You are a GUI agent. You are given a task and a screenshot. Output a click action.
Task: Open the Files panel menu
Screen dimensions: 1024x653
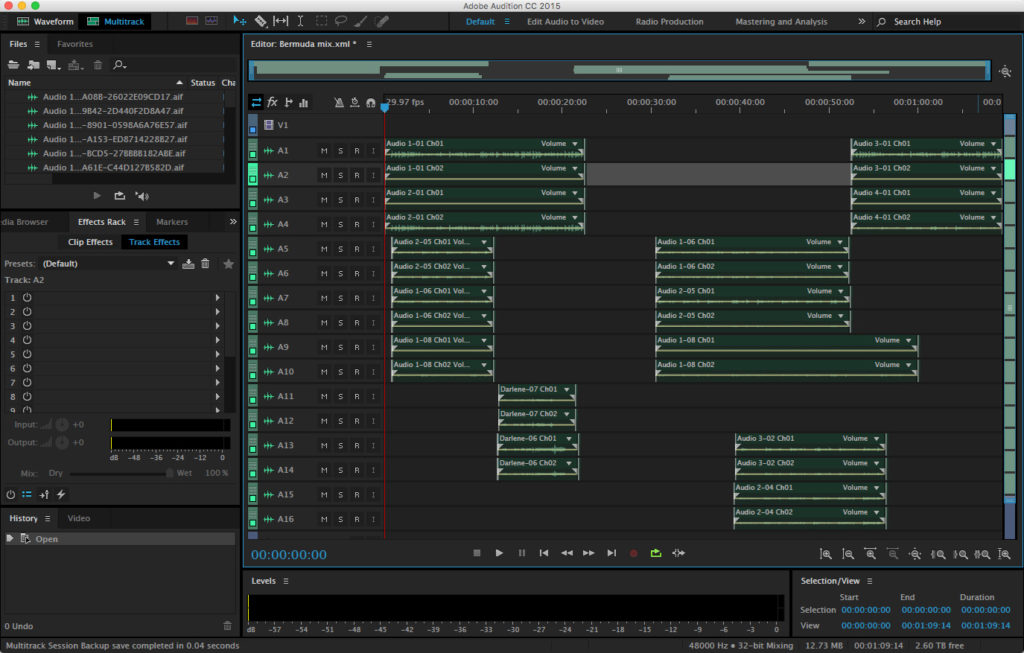[37, 44]
